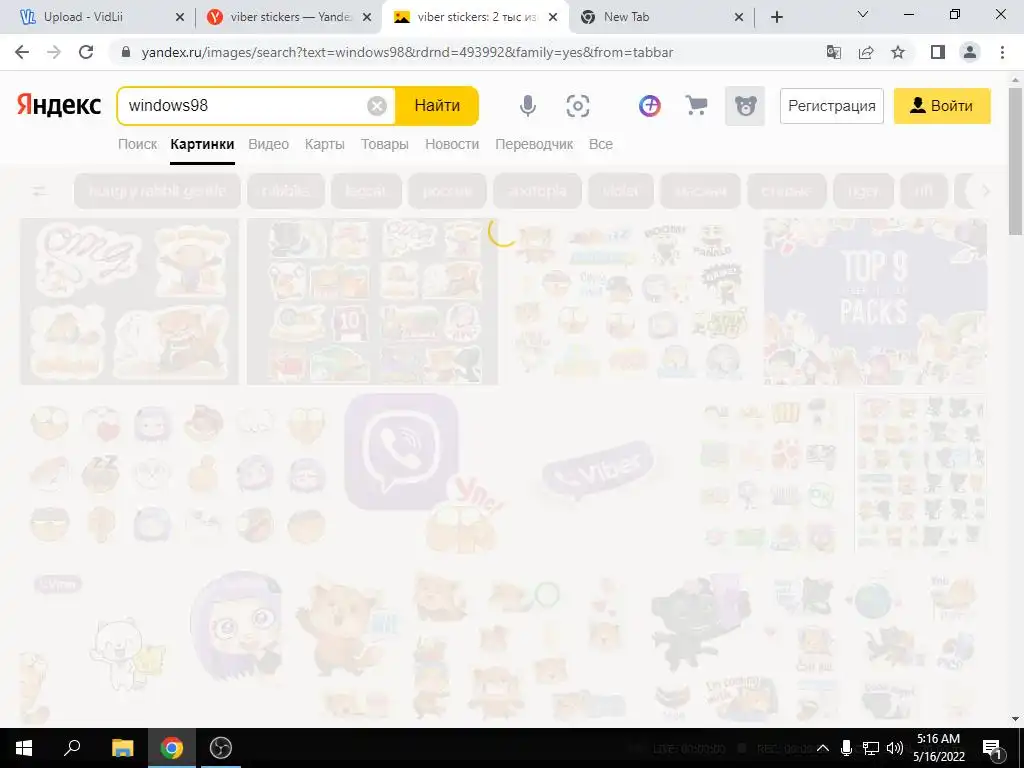Open Google Translate page icon
Image resolution: width=1024 pixels, height=768 pixels.
click(x=833, y=52)
